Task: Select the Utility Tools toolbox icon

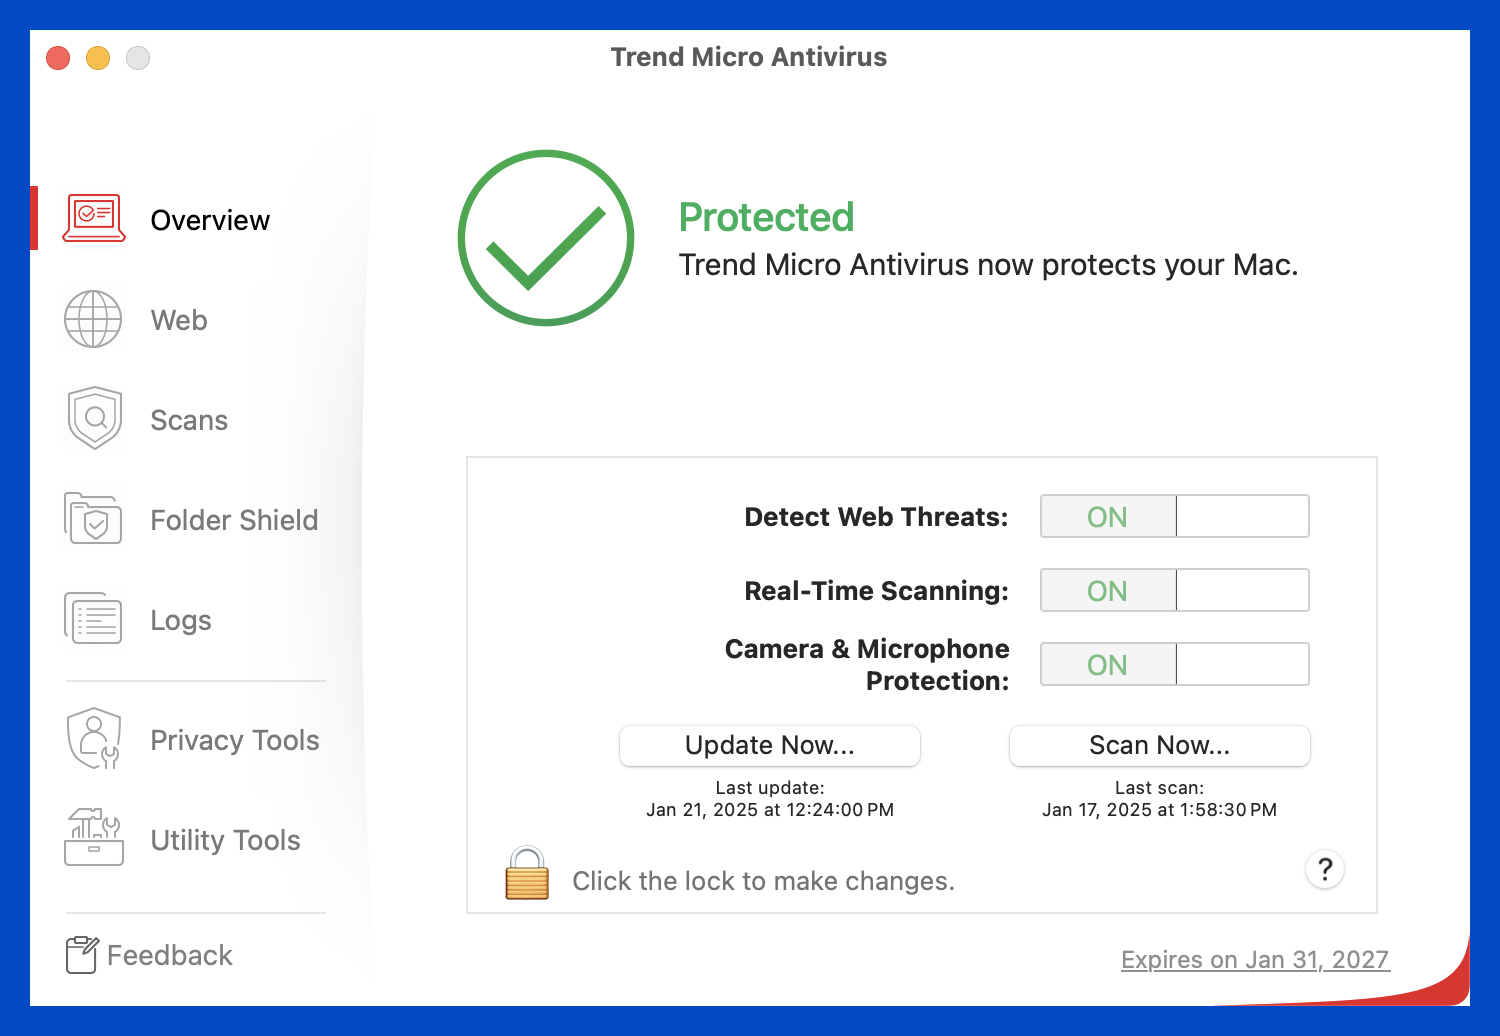Action: pos(94,838)
